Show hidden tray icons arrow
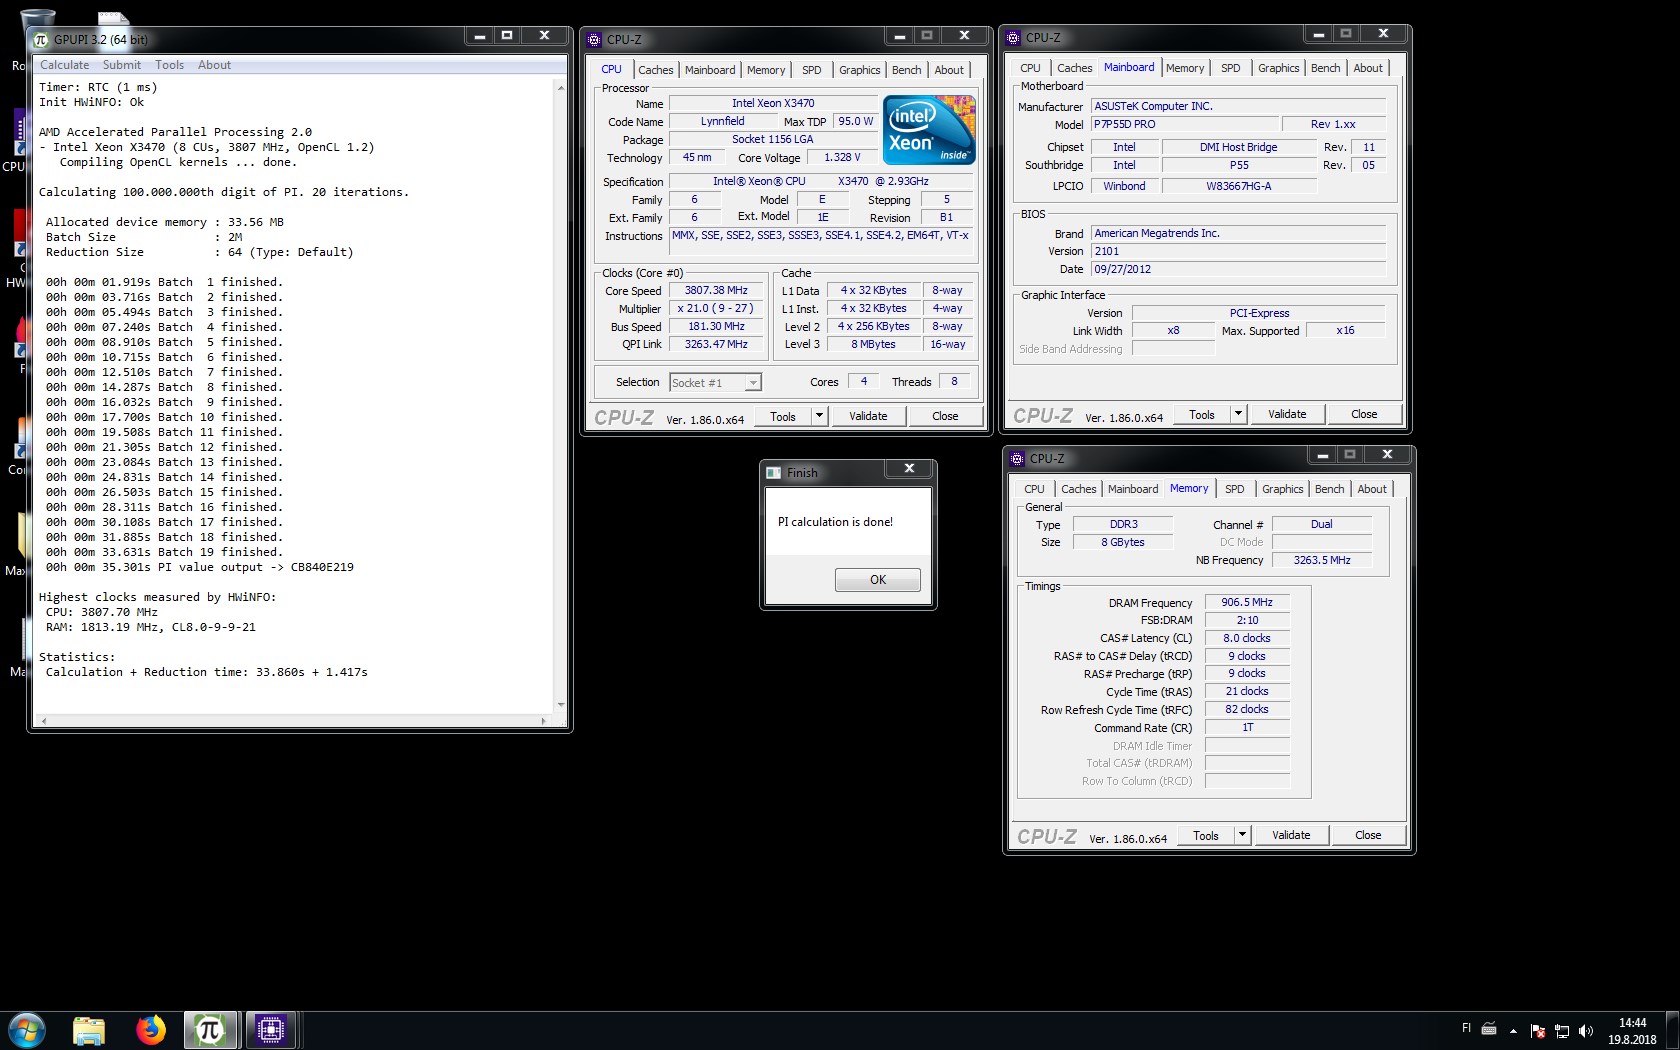This screenshot has width=1680, height=1050. (x=1513, y=1031)
